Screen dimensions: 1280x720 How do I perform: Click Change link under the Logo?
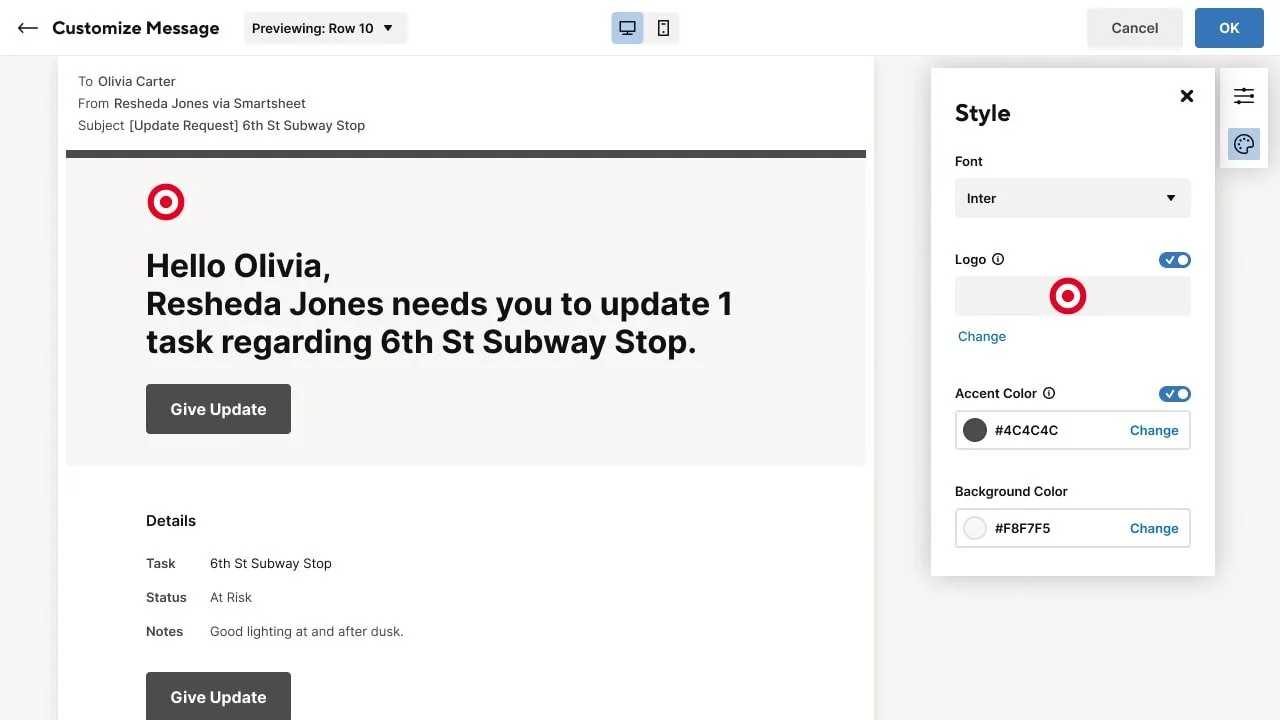point(982,336)
